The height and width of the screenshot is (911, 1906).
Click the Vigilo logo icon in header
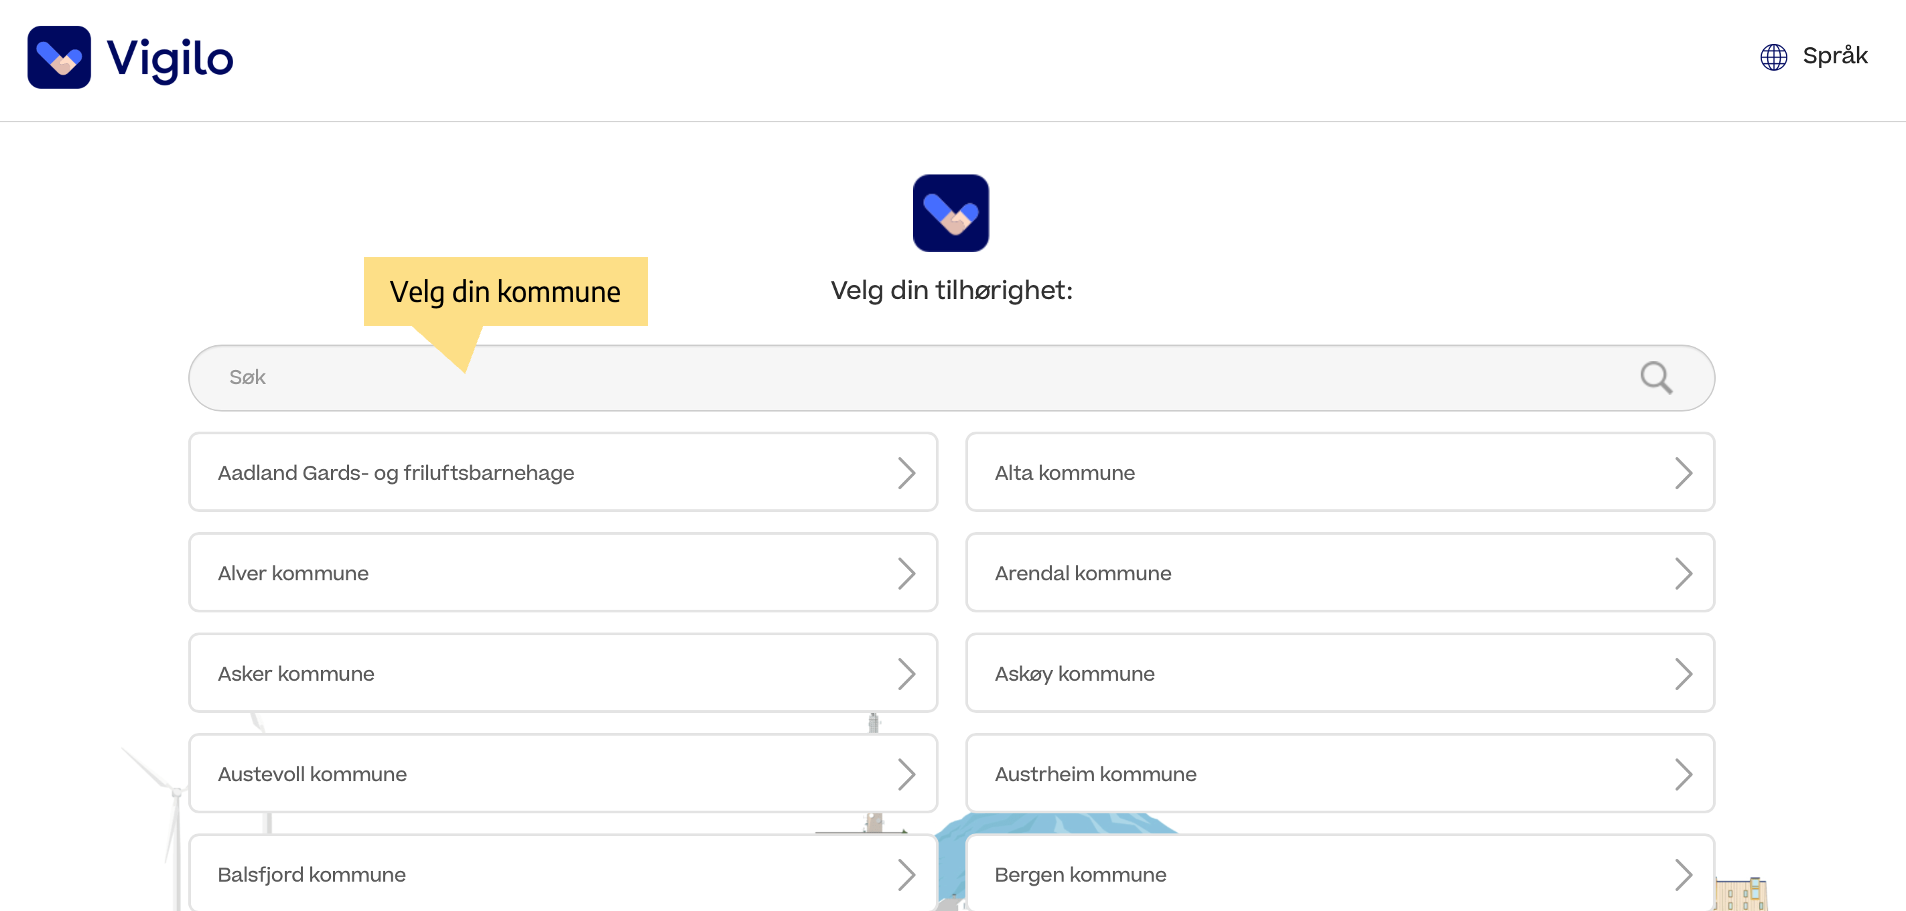pyautogui.click(x=59, y=57)
